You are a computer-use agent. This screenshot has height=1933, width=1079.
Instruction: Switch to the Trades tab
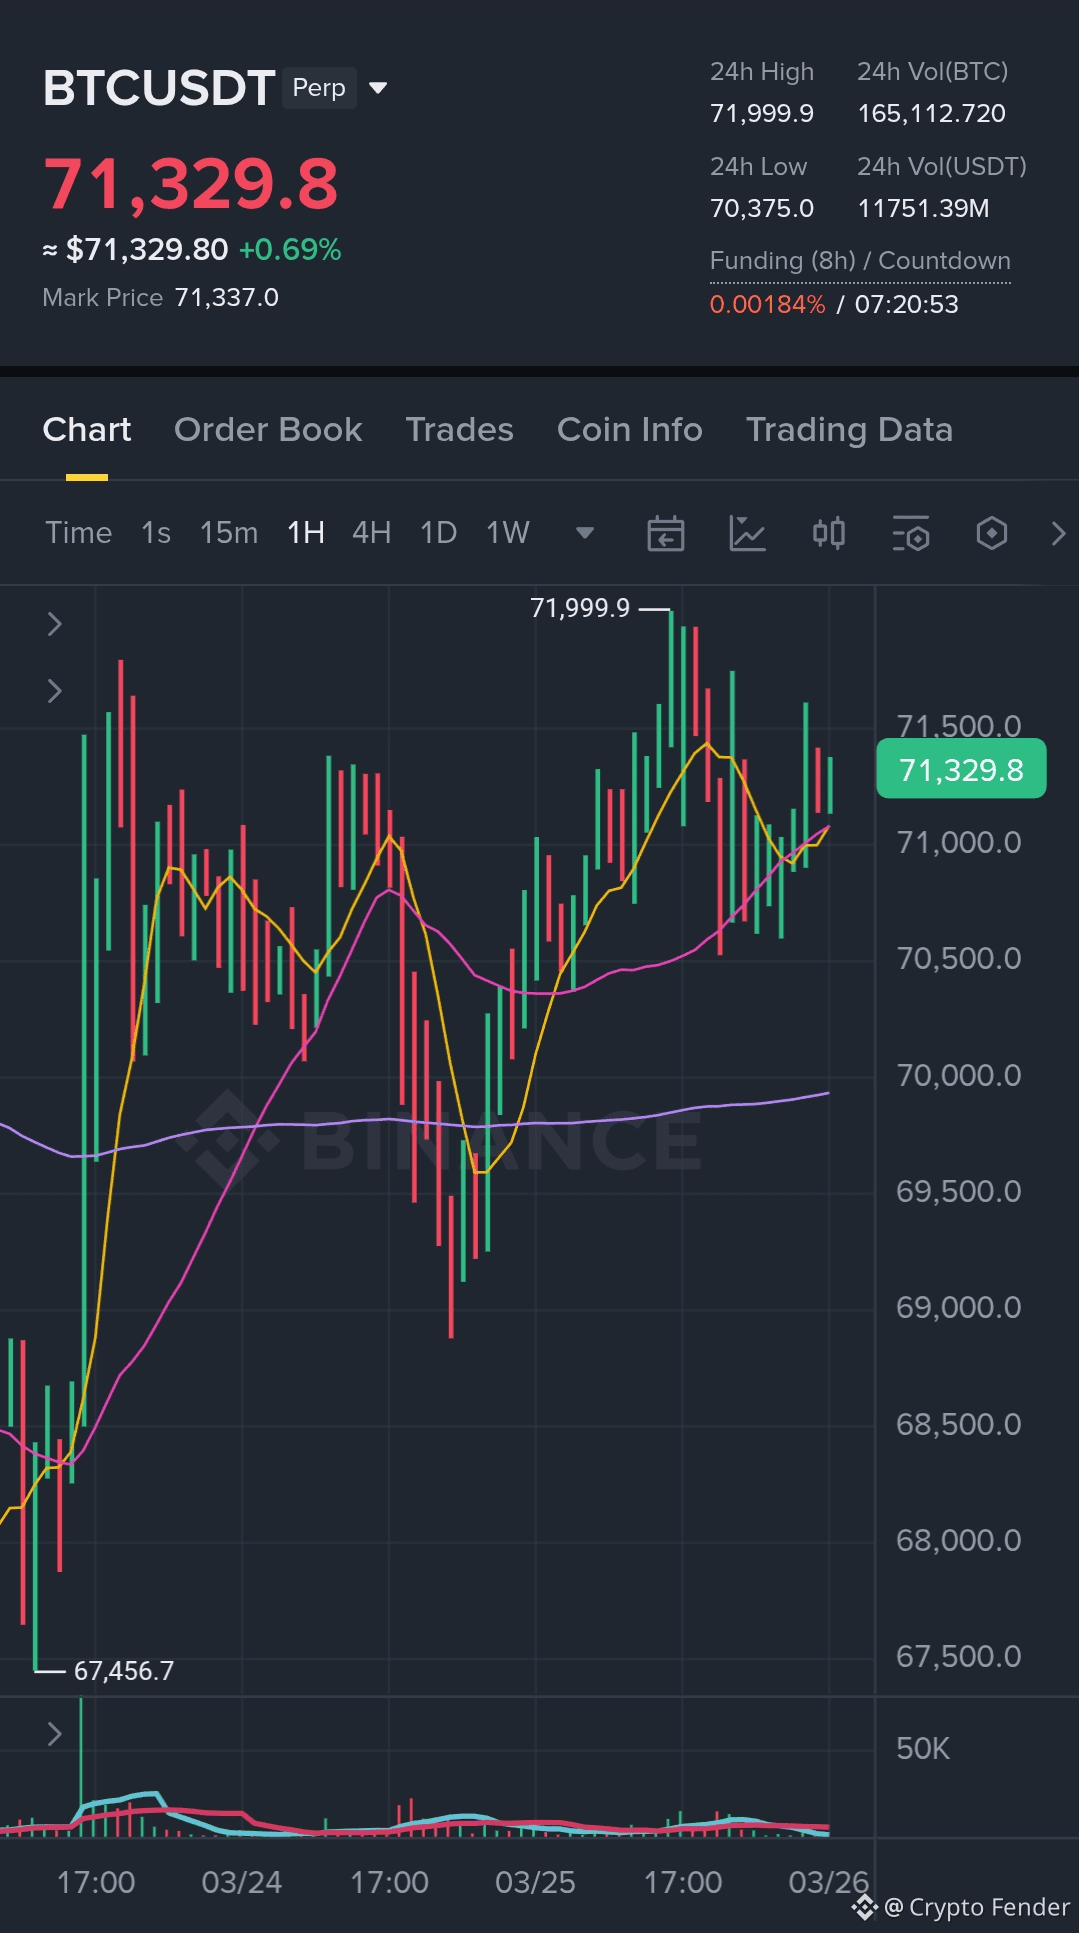coord(459,430)
